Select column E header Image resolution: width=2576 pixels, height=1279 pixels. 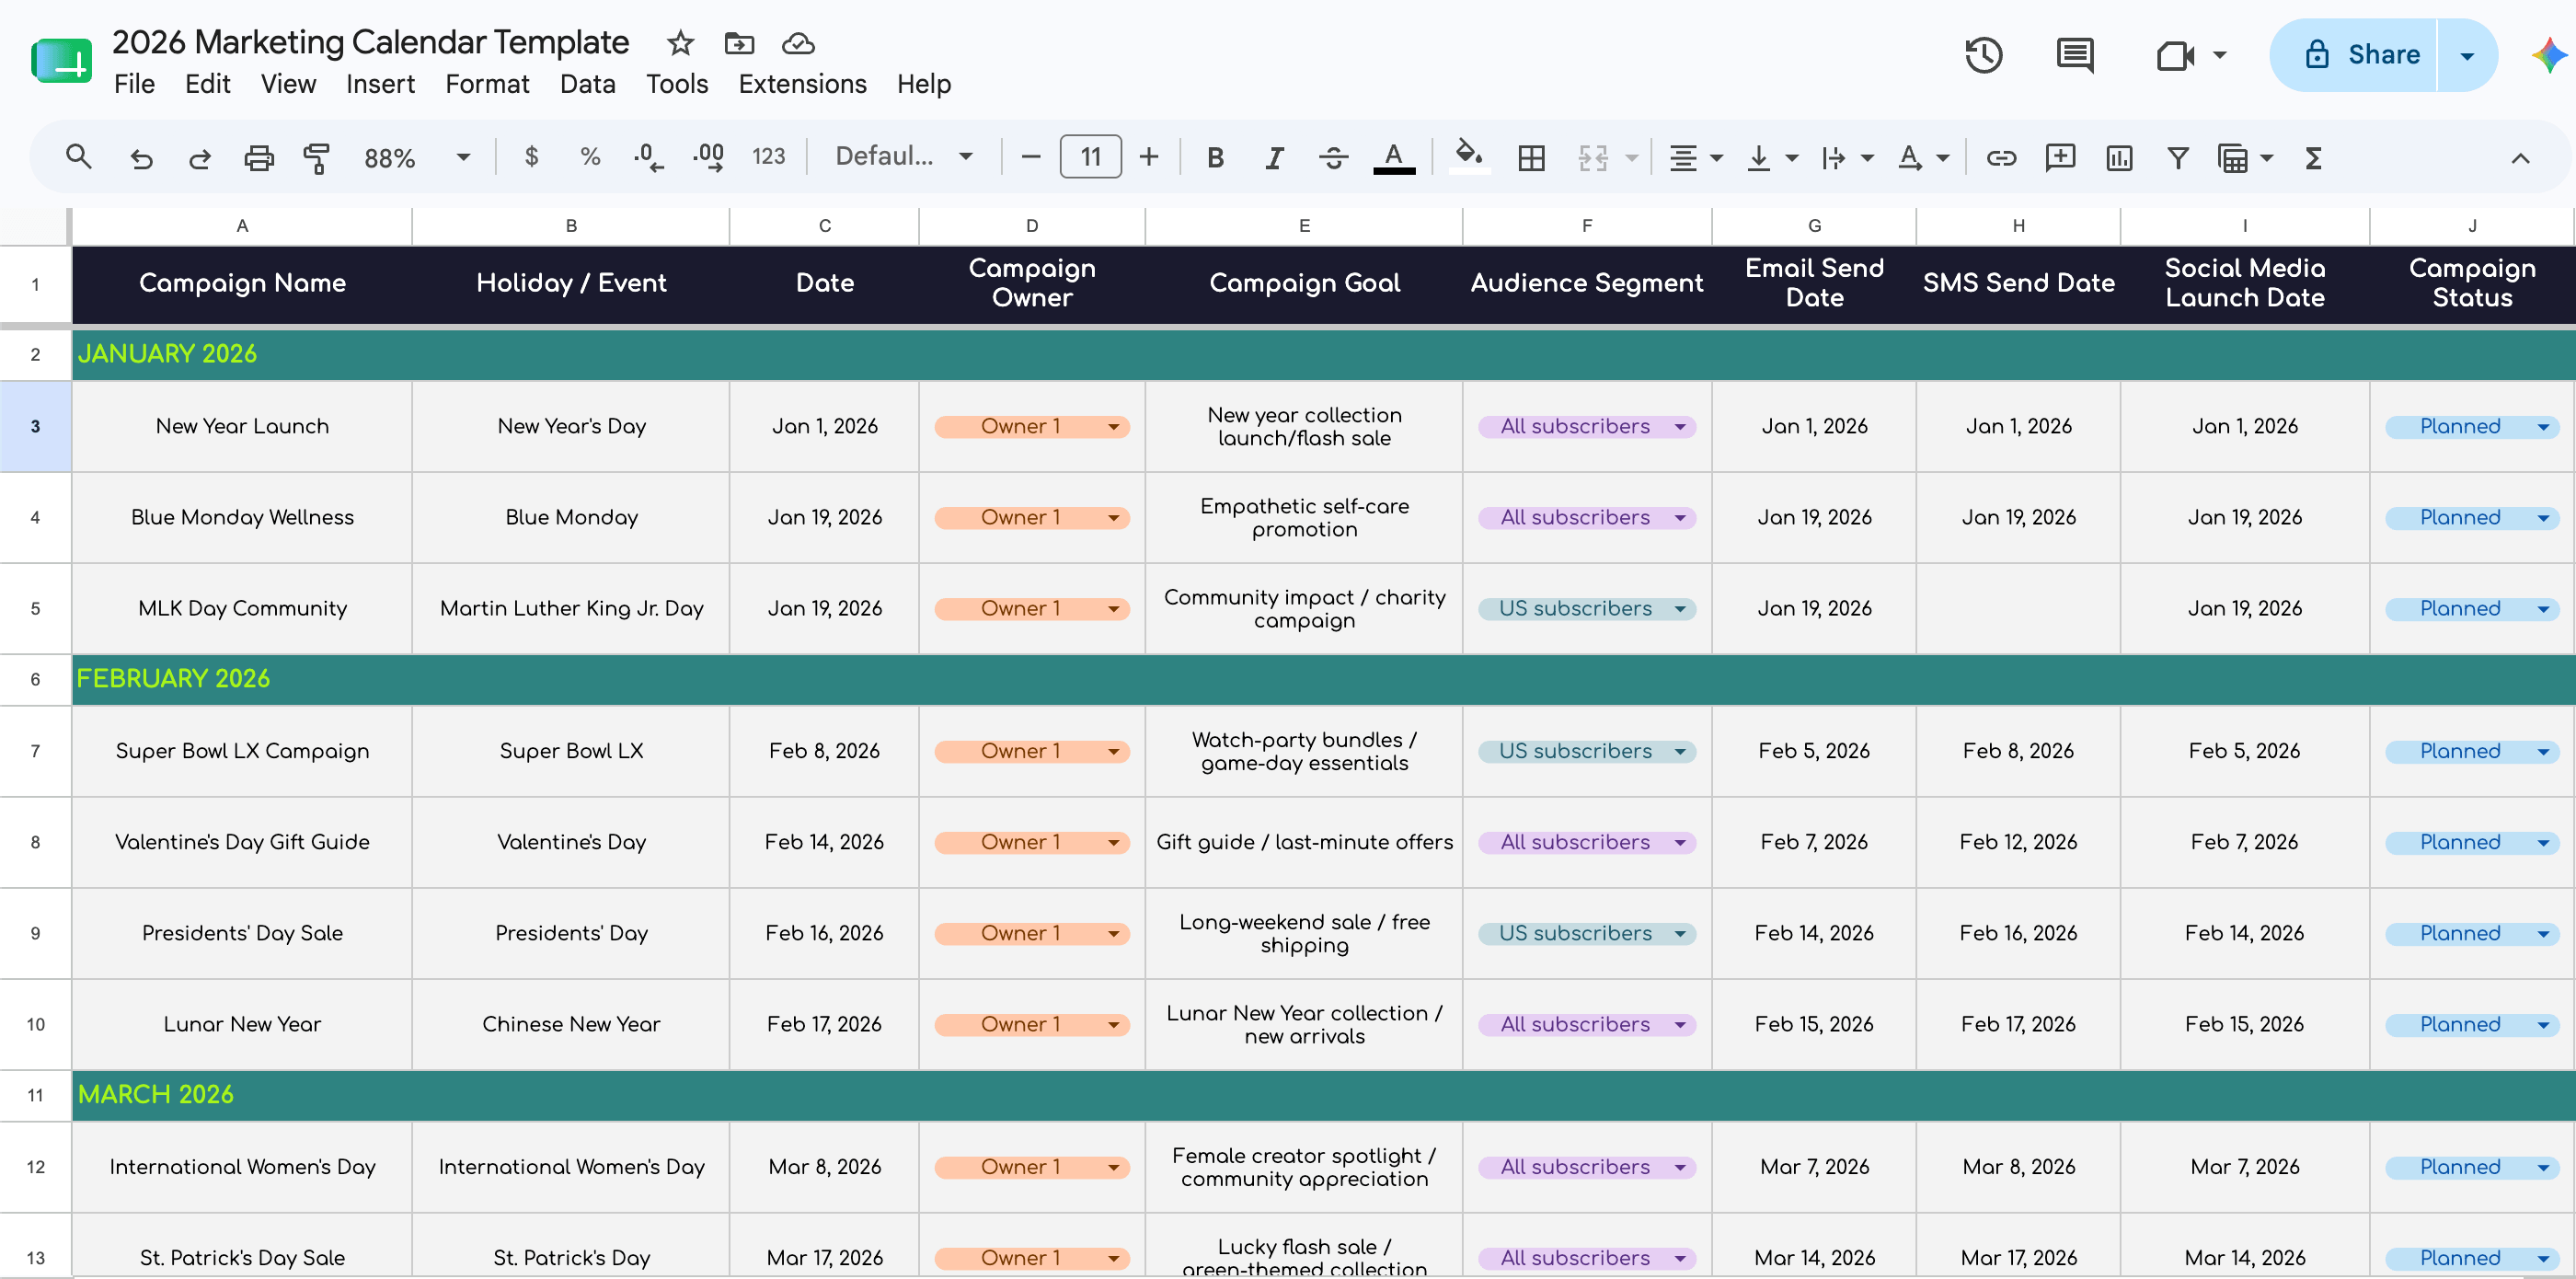click(x=1303, y=226)
